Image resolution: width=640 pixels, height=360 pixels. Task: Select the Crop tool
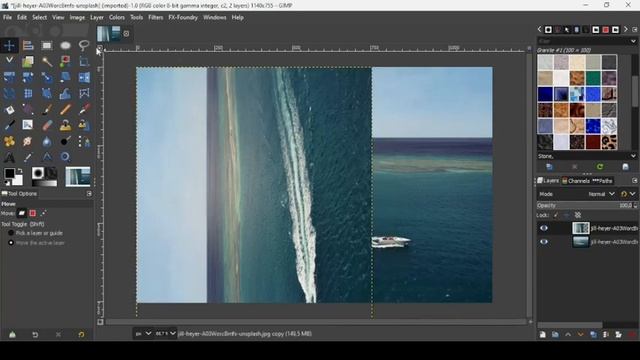pos(84,61)
